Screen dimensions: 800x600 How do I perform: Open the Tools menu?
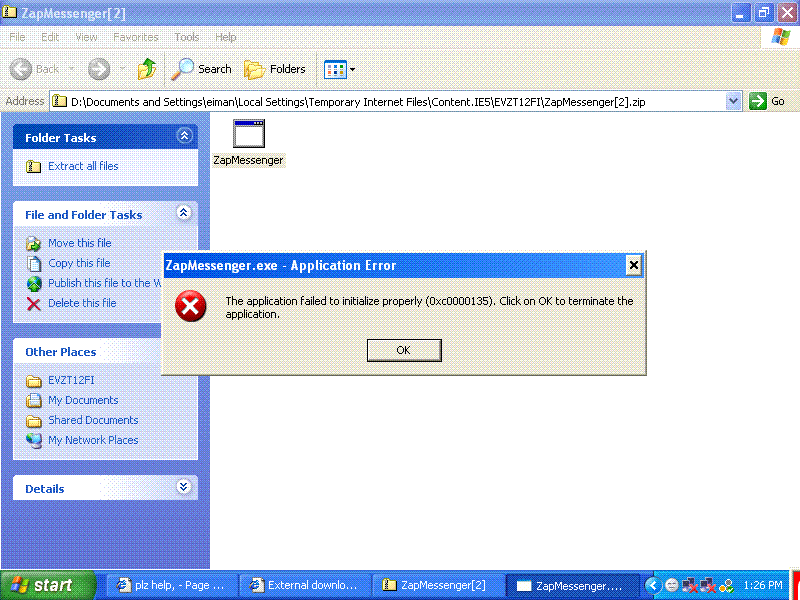tap(187, 37)
